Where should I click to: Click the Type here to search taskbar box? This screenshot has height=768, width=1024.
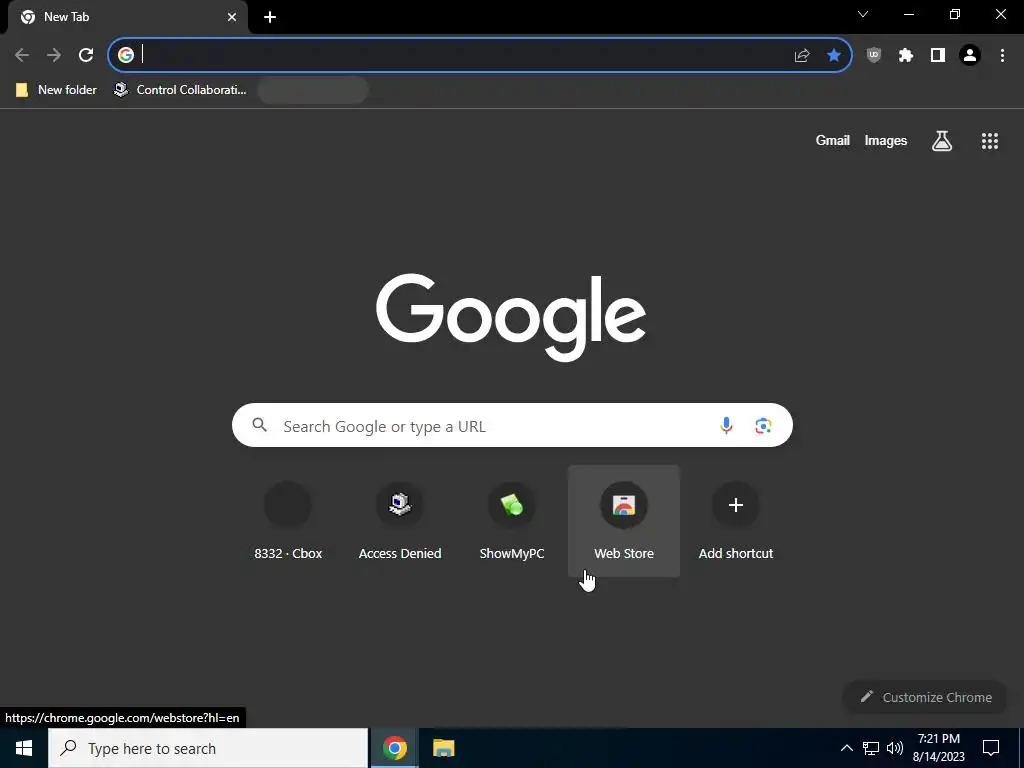tap(208, 748)
